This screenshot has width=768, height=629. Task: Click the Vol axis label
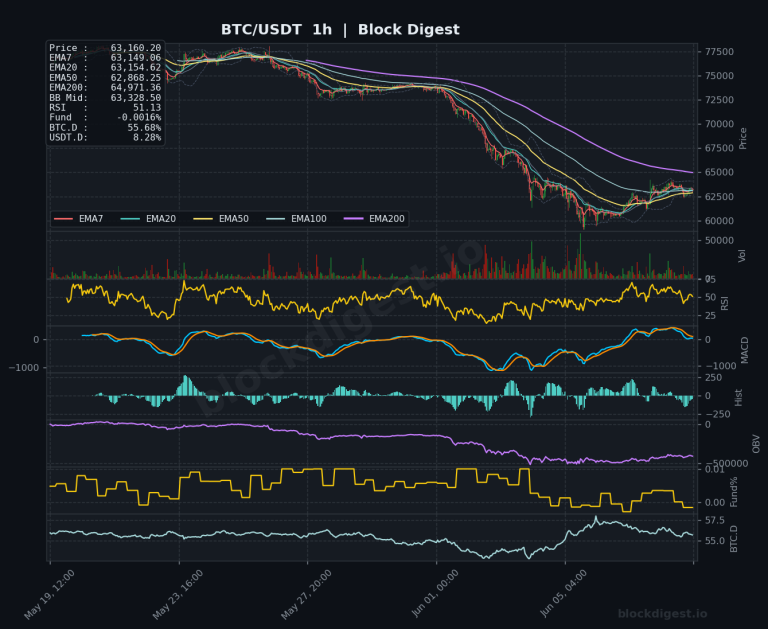click(742, 255)
